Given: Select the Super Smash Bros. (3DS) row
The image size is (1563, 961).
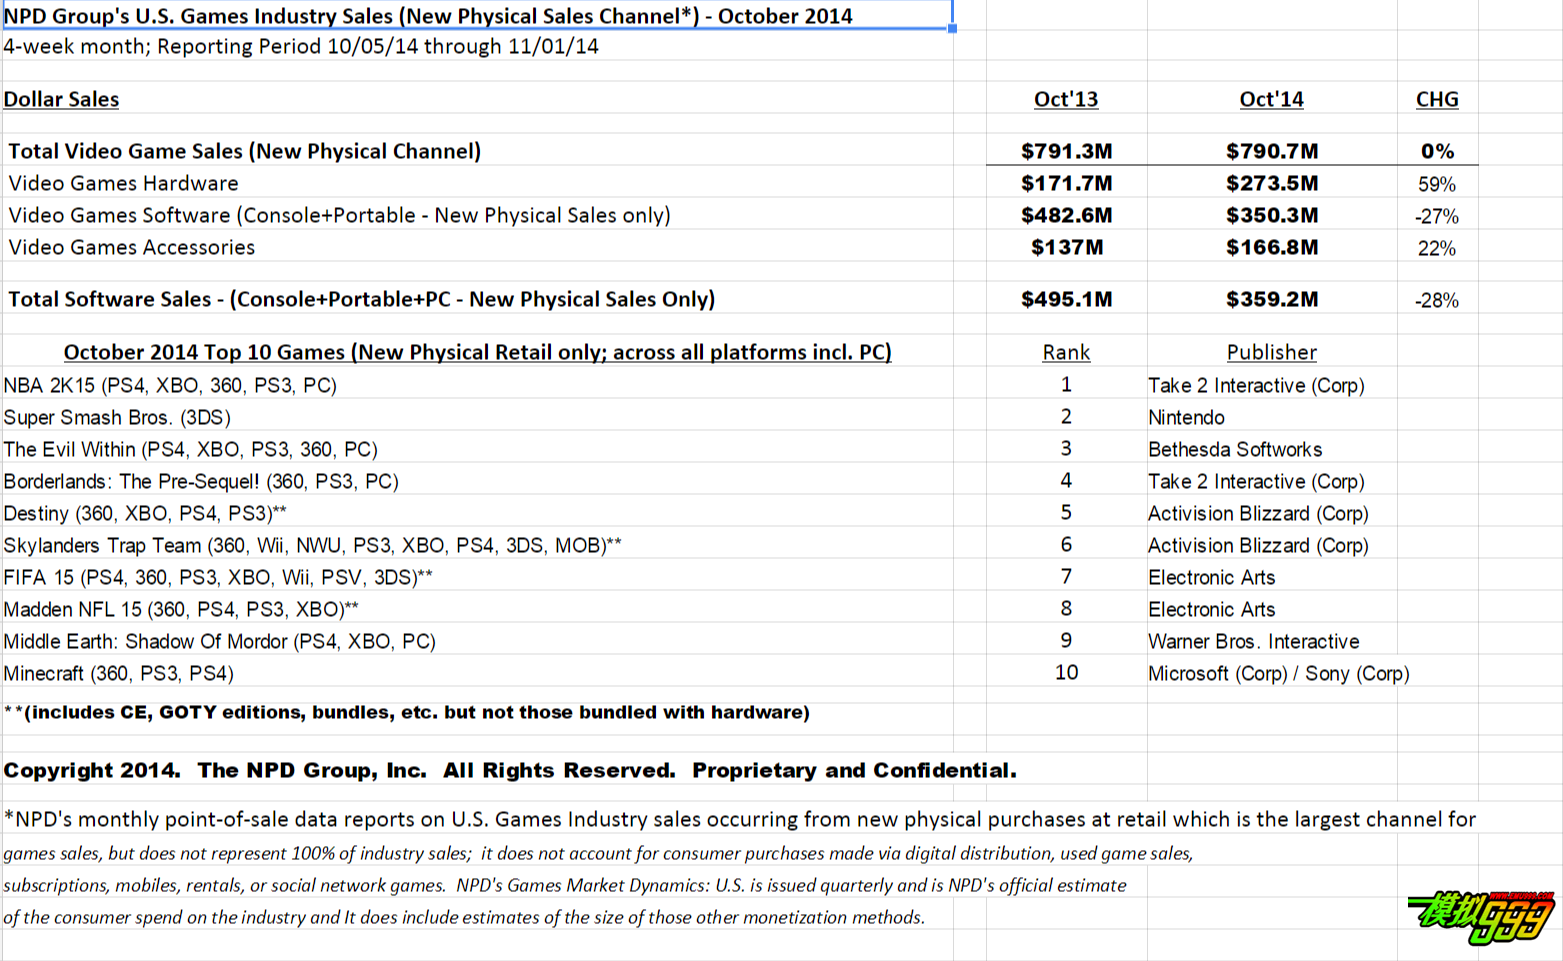Looking at the screenshot, I should pos(117,417).
